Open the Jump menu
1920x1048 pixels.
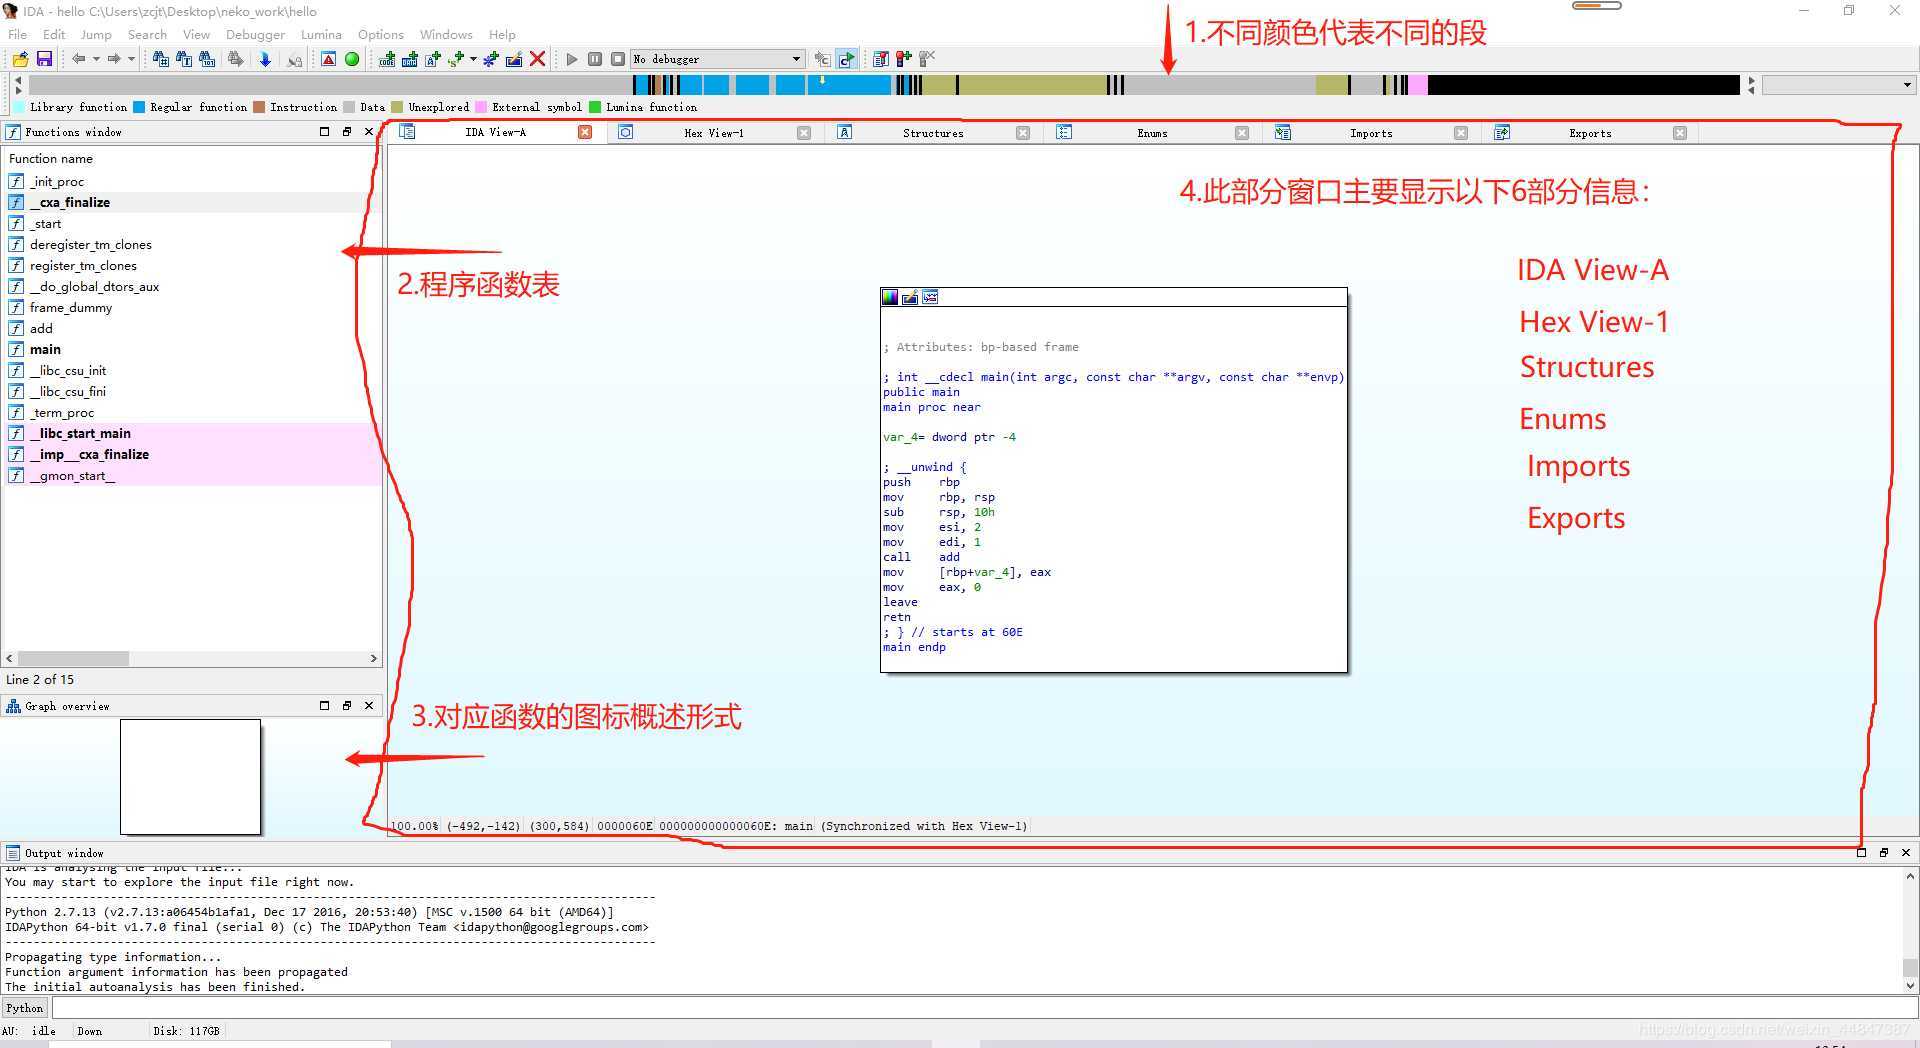96,34
